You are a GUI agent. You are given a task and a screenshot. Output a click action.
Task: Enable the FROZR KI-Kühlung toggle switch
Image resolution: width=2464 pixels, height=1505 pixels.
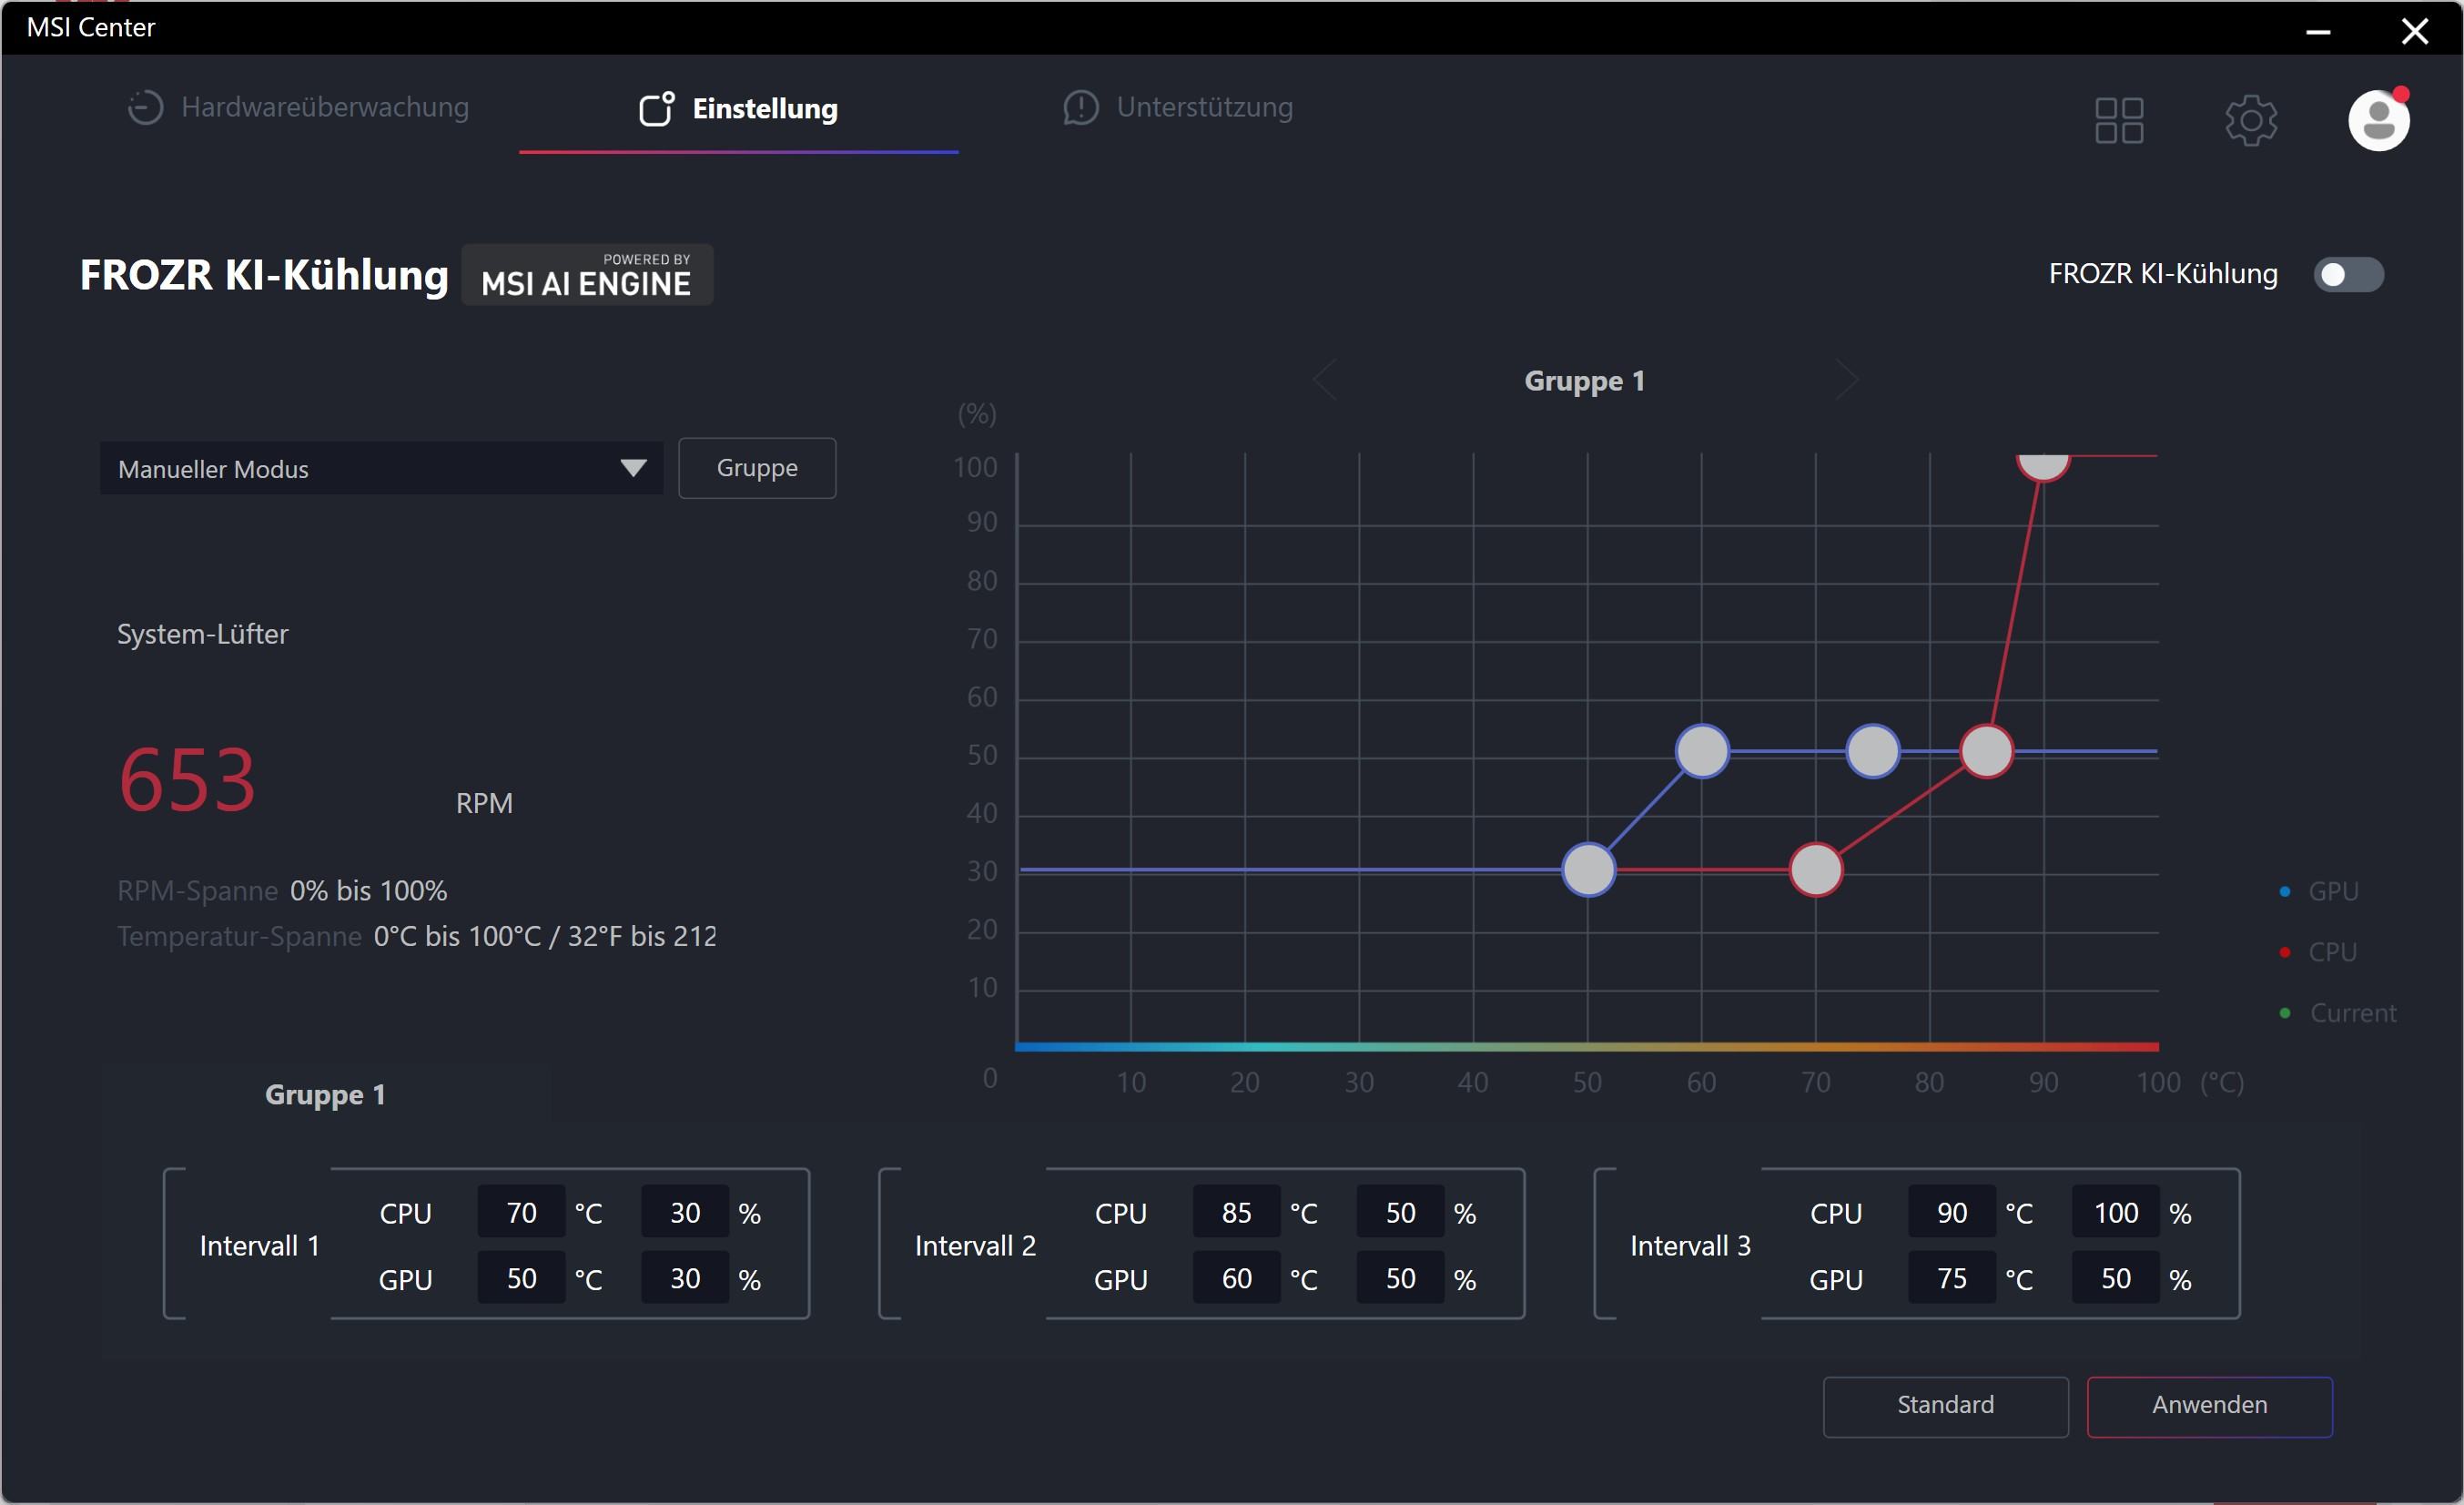coord(2348,275)
